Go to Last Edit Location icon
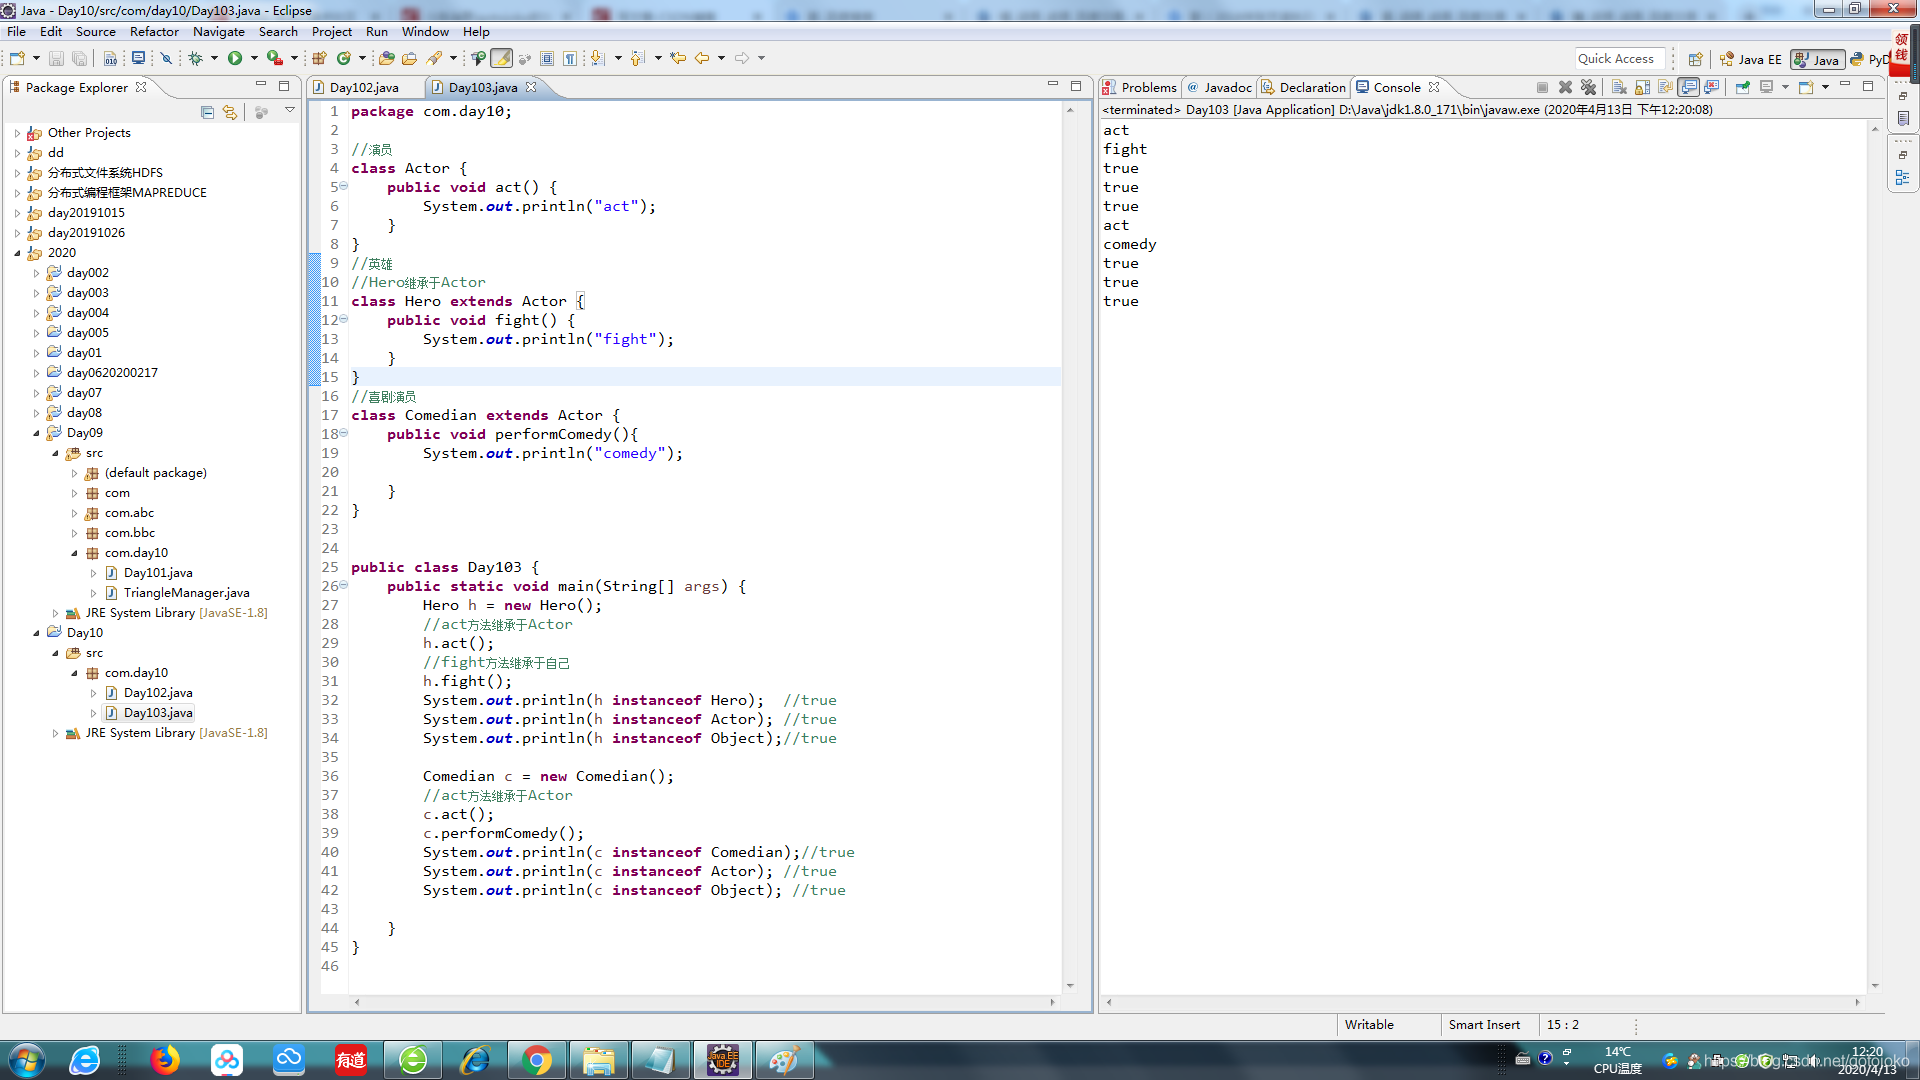The width and height of the screenshot is (1920, 1080). pyautogui.click(x=678, y=58)
